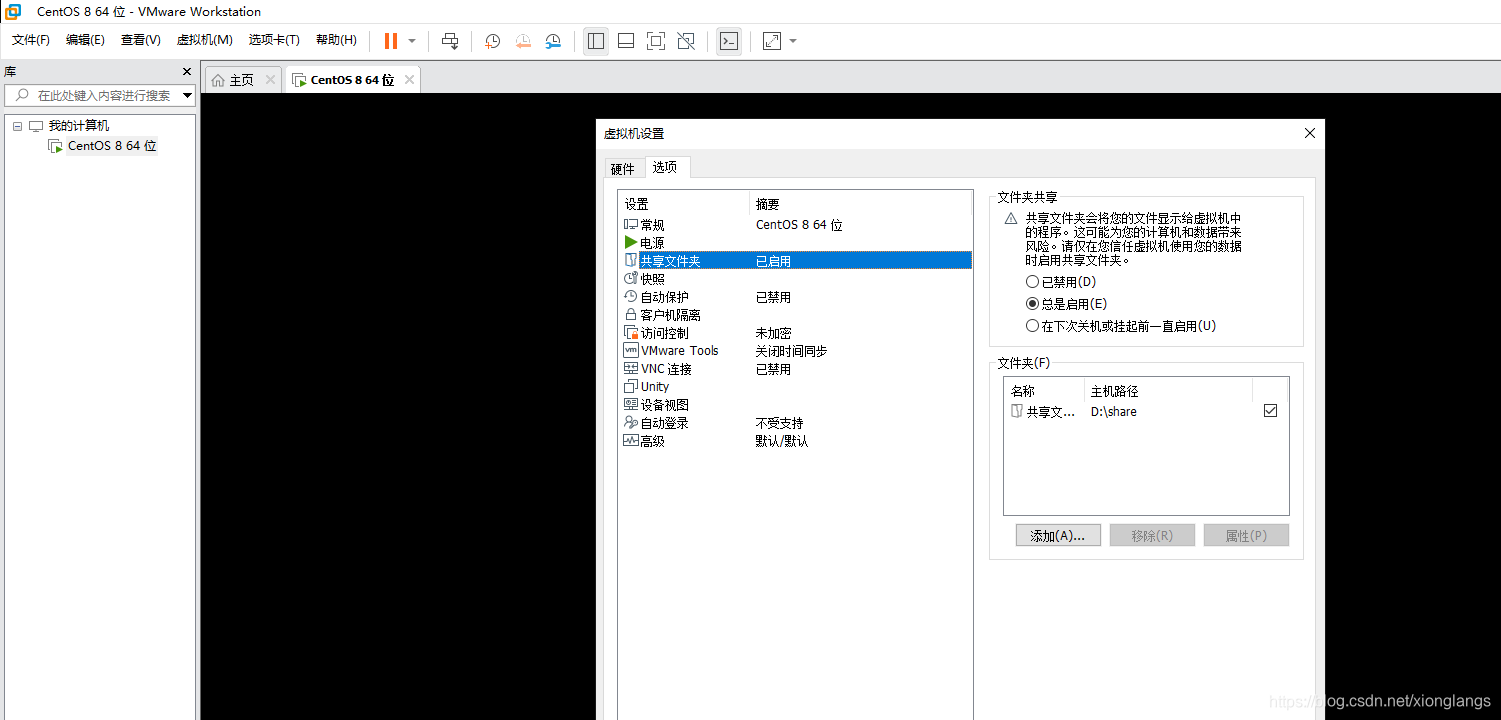Click the stretch guest display icon
1501x720 pixels.
click(771, 41)
